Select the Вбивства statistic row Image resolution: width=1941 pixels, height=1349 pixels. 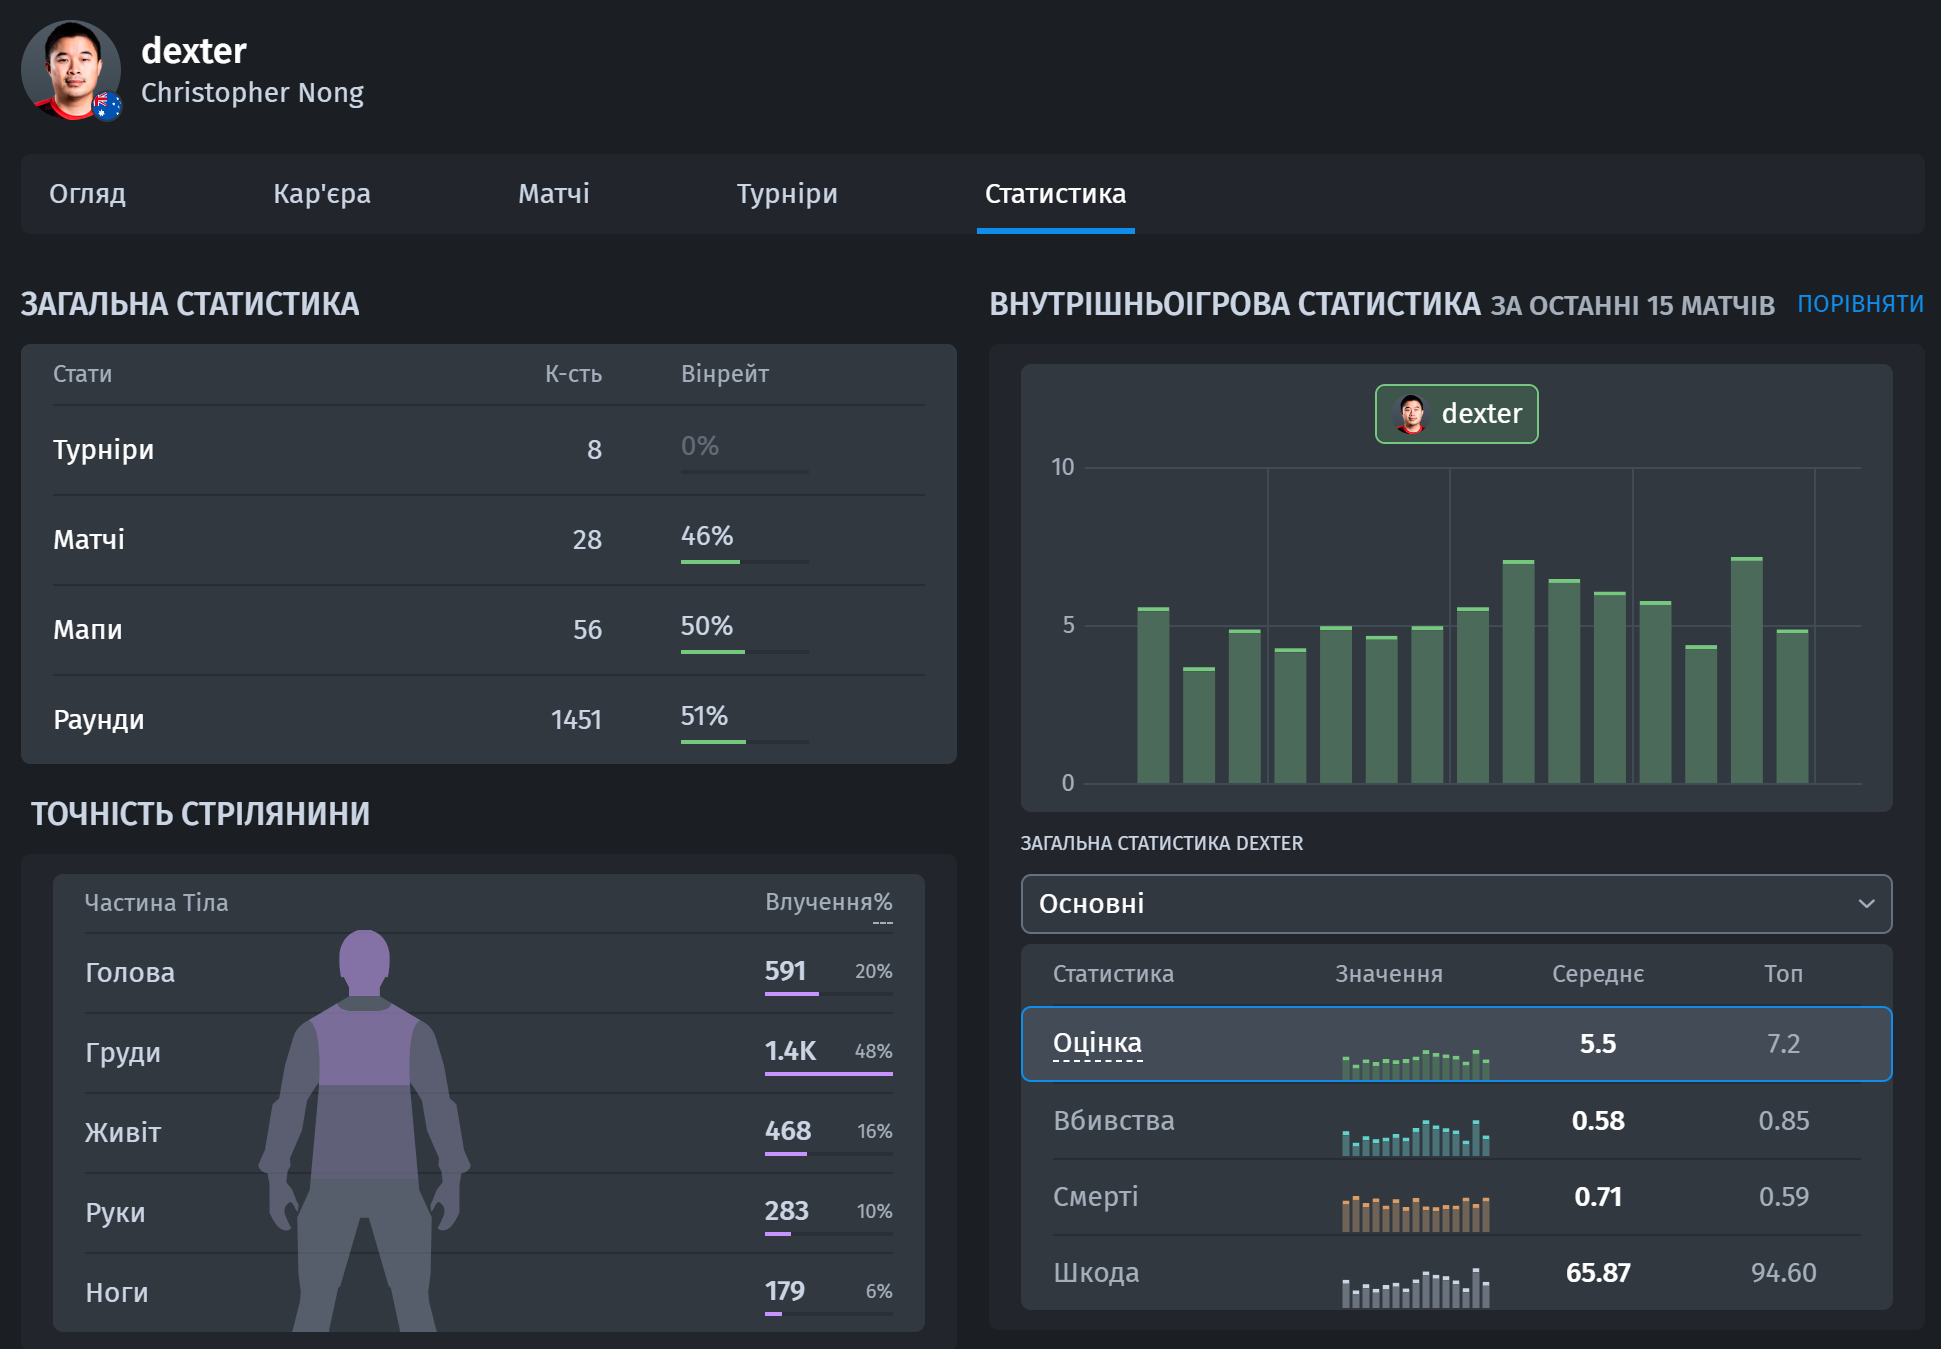pos(1456,1121)
